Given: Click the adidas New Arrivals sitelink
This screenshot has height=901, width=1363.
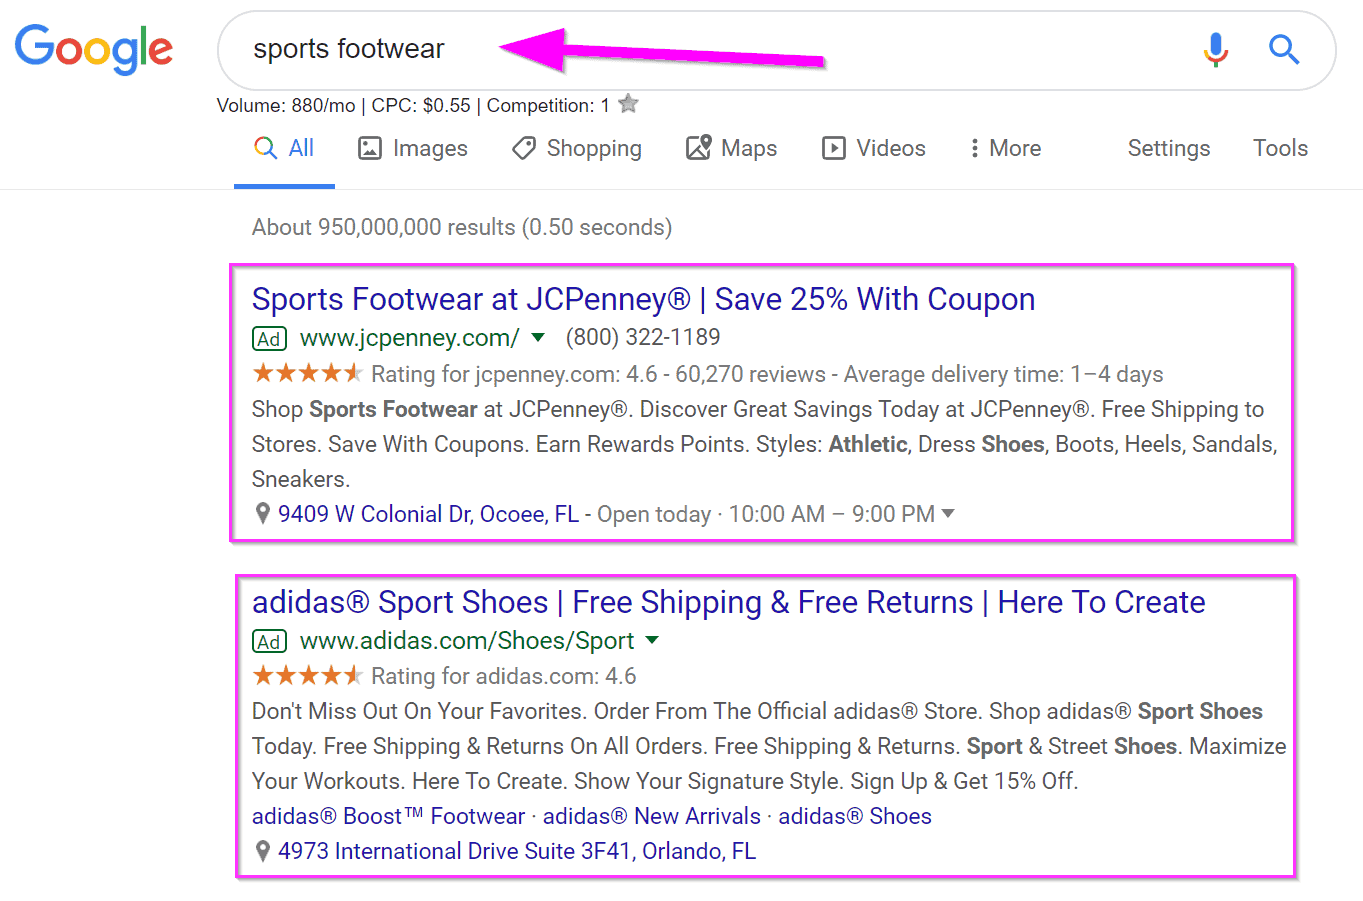Looking at the screenshot, I should [x=652, y=816].
